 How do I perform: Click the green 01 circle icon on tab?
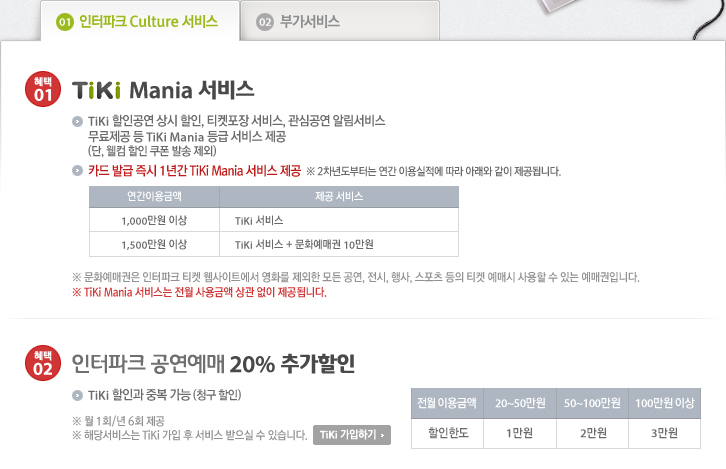click(65, 22)
